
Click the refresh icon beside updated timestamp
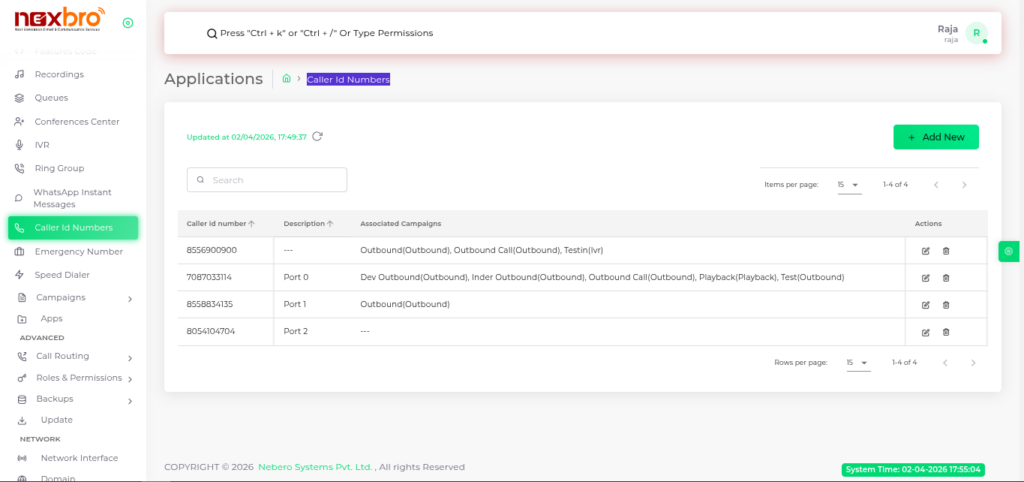317,137
